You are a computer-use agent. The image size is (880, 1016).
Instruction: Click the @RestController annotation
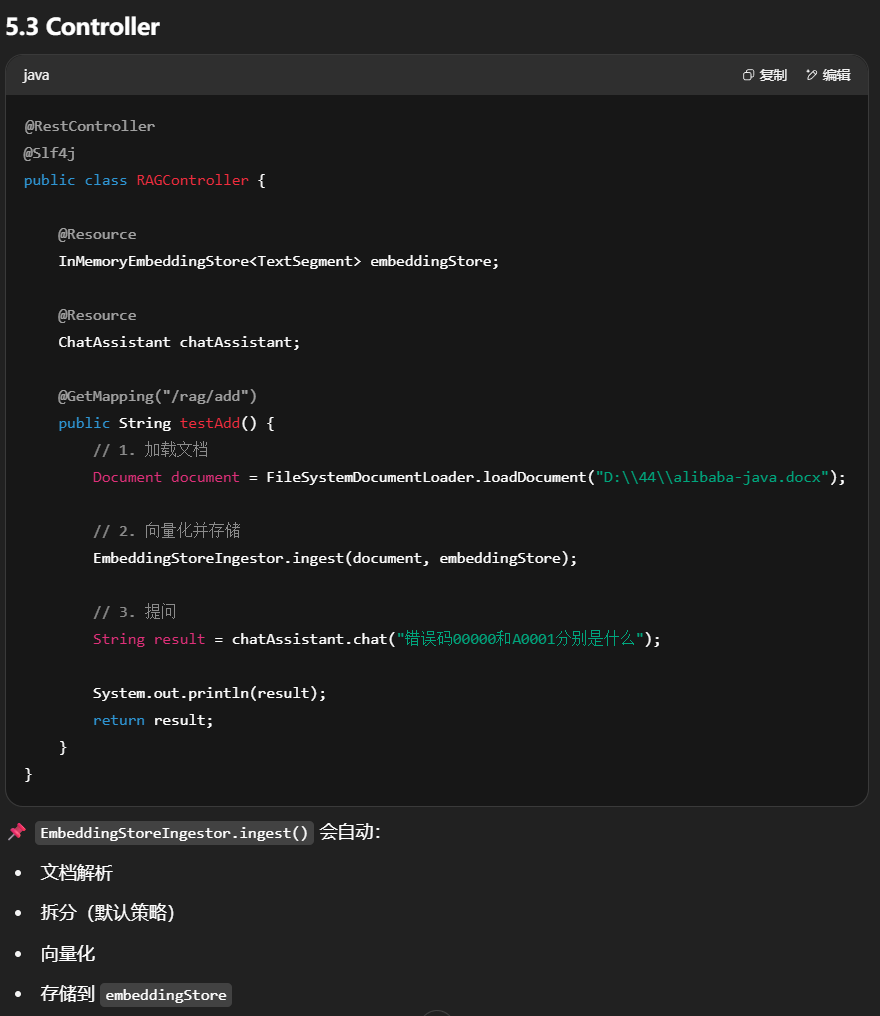[x=90, y=126]
